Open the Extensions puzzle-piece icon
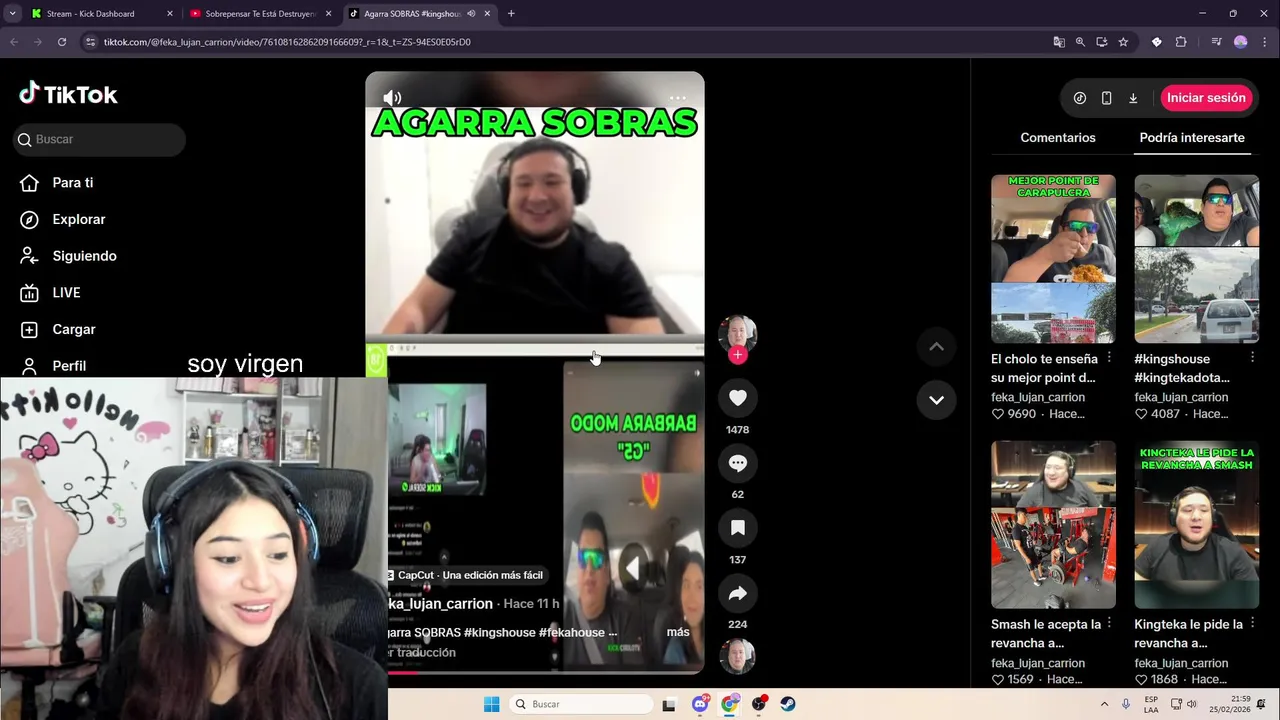The image size is (1280, 720). (x=1181, y=42)
